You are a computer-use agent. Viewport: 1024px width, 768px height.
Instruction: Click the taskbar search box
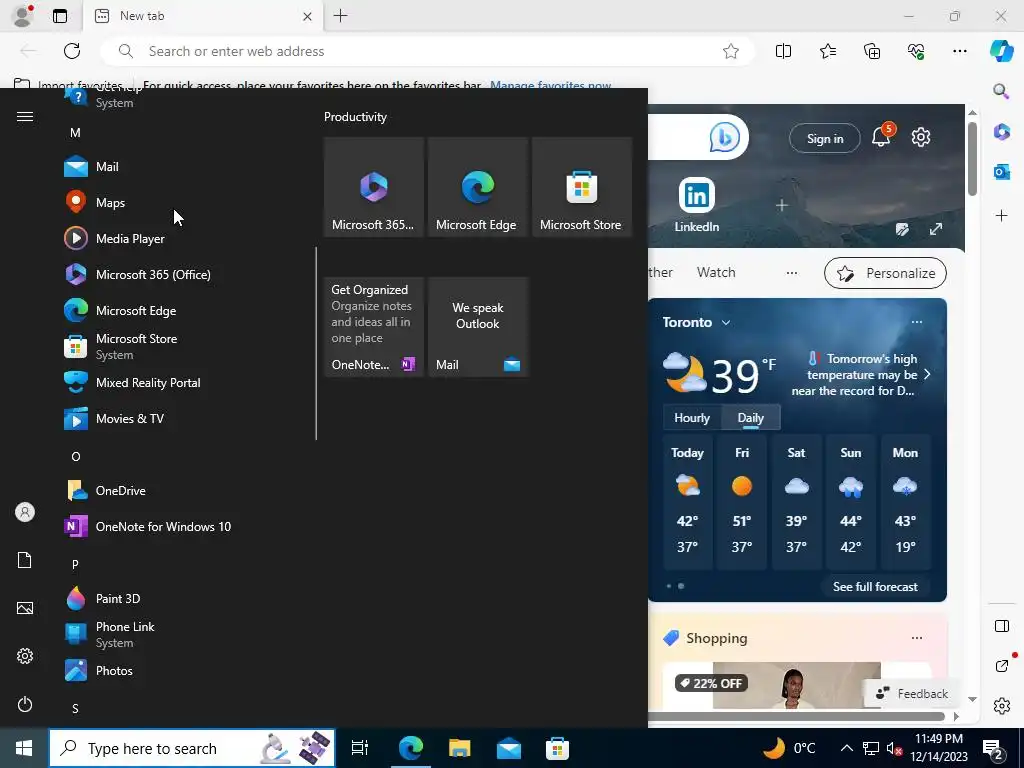192,748
